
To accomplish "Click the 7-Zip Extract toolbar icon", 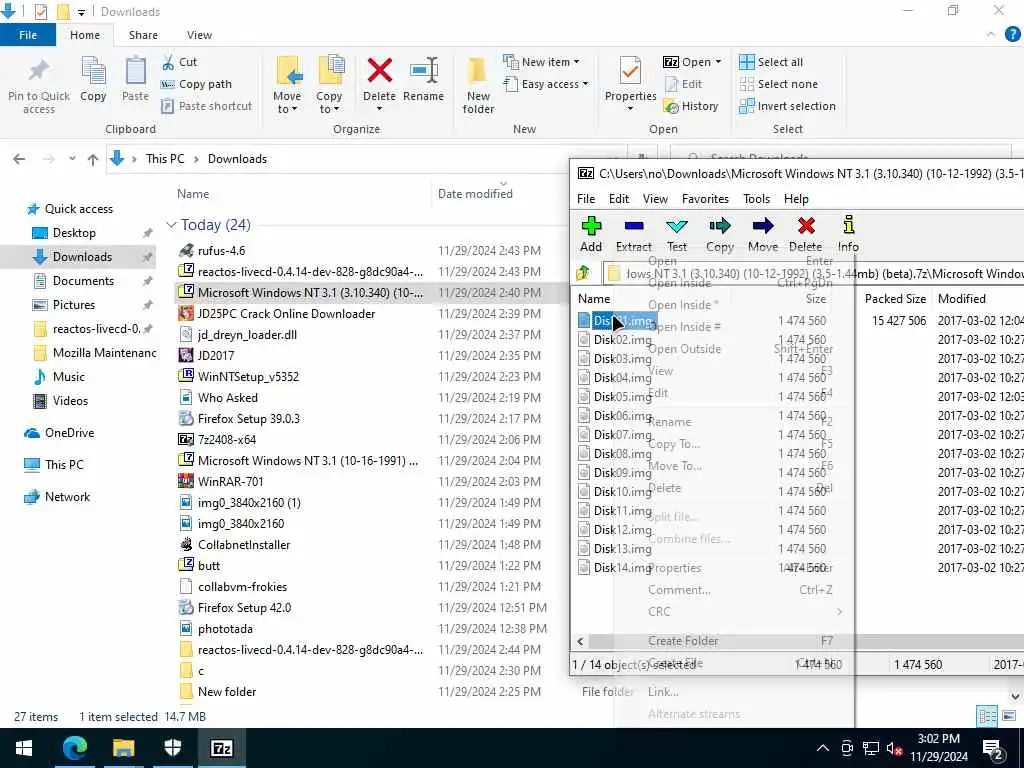I will coord(633,226).
